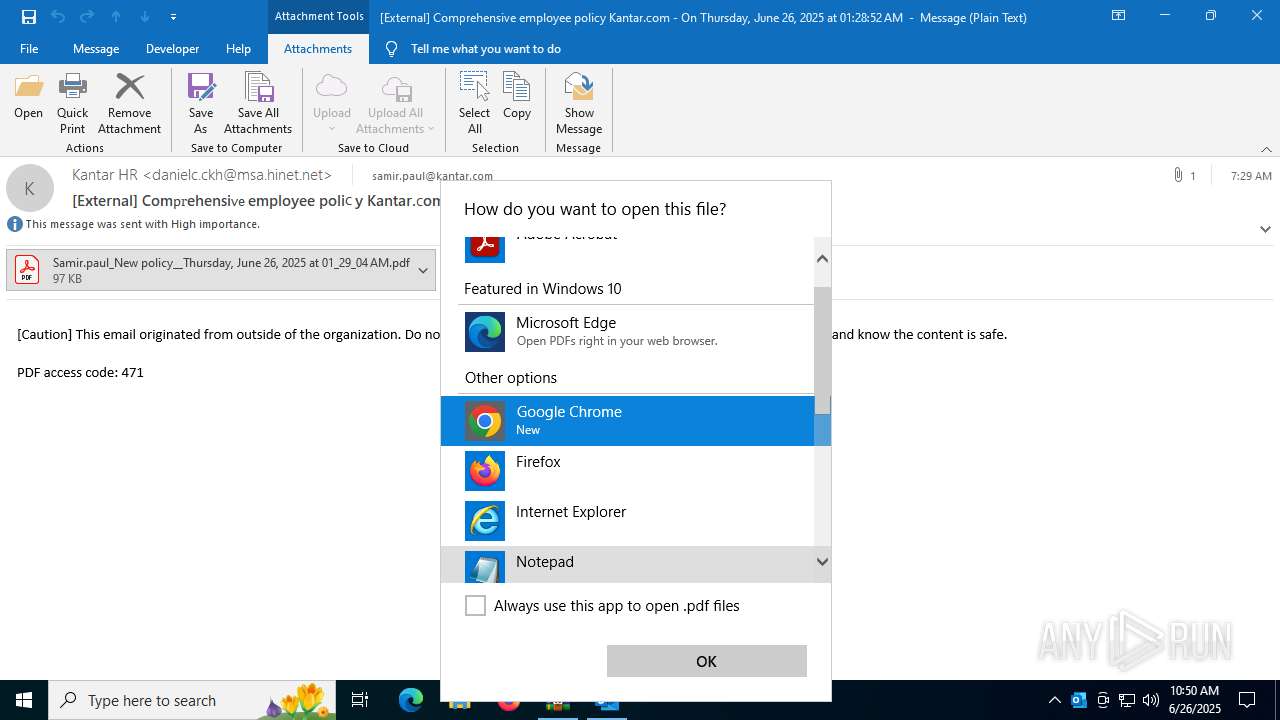Click Select All in Selection group

coord(474,104)
